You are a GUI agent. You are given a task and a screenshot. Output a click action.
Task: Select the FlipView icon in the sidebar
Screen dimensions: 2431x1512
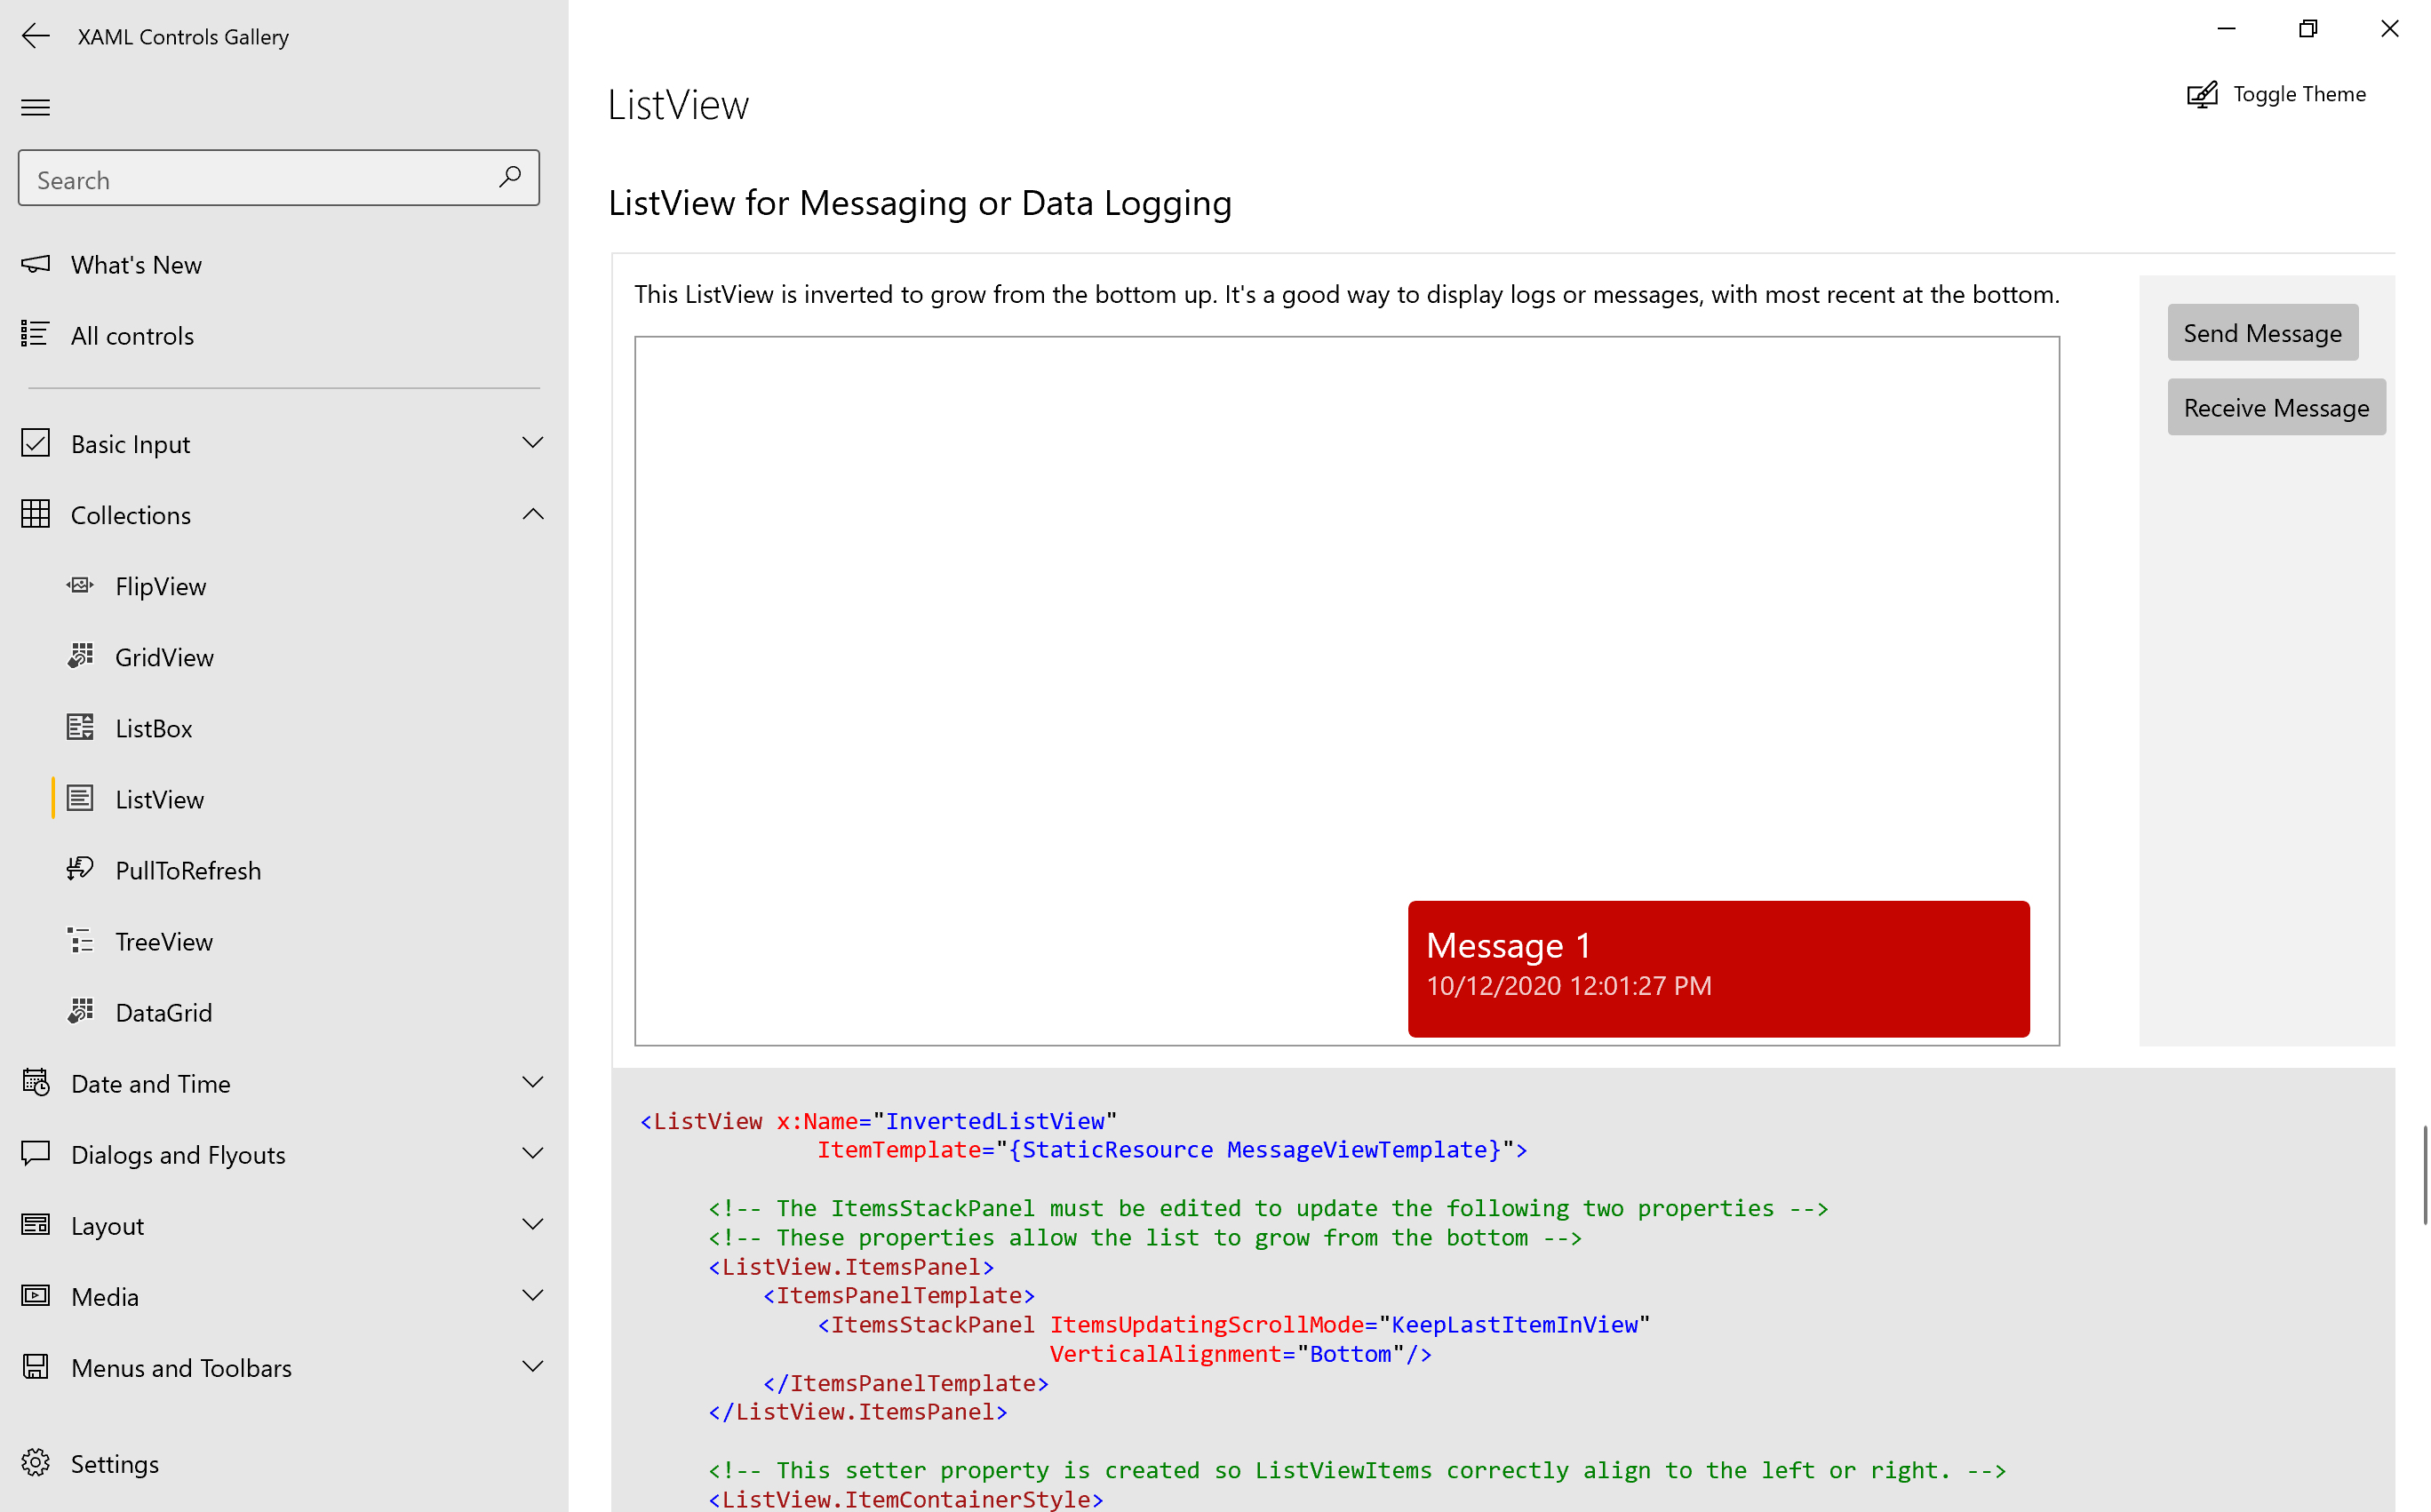[80, 585]
